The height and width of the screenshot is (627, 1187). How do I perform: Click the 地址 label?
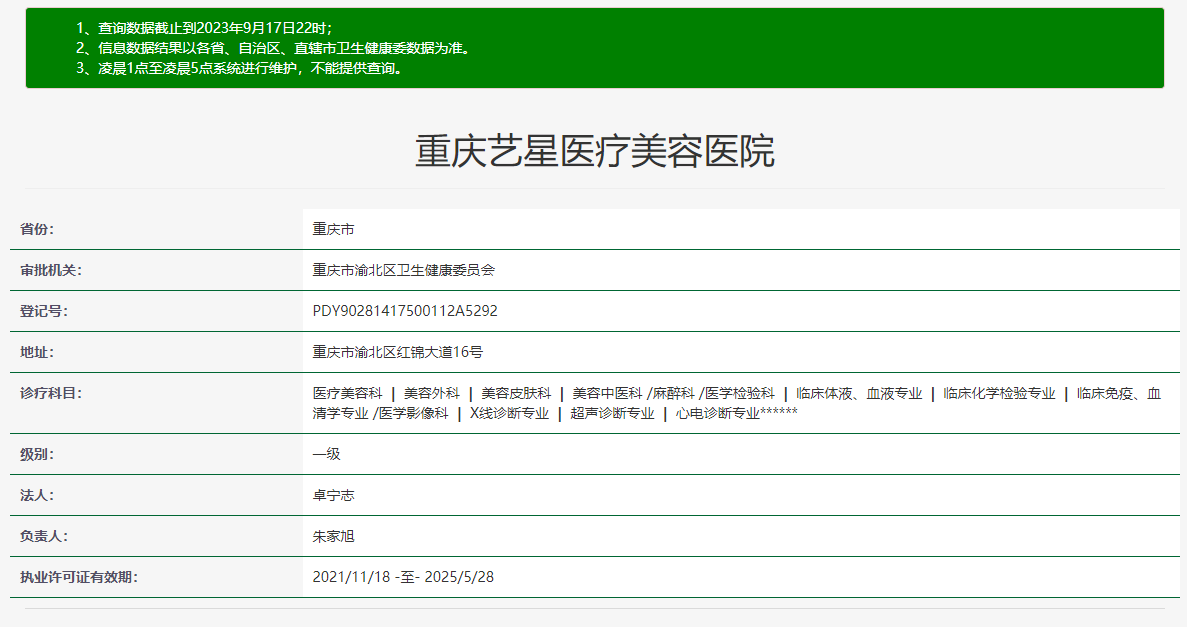(x=37, y=352)
